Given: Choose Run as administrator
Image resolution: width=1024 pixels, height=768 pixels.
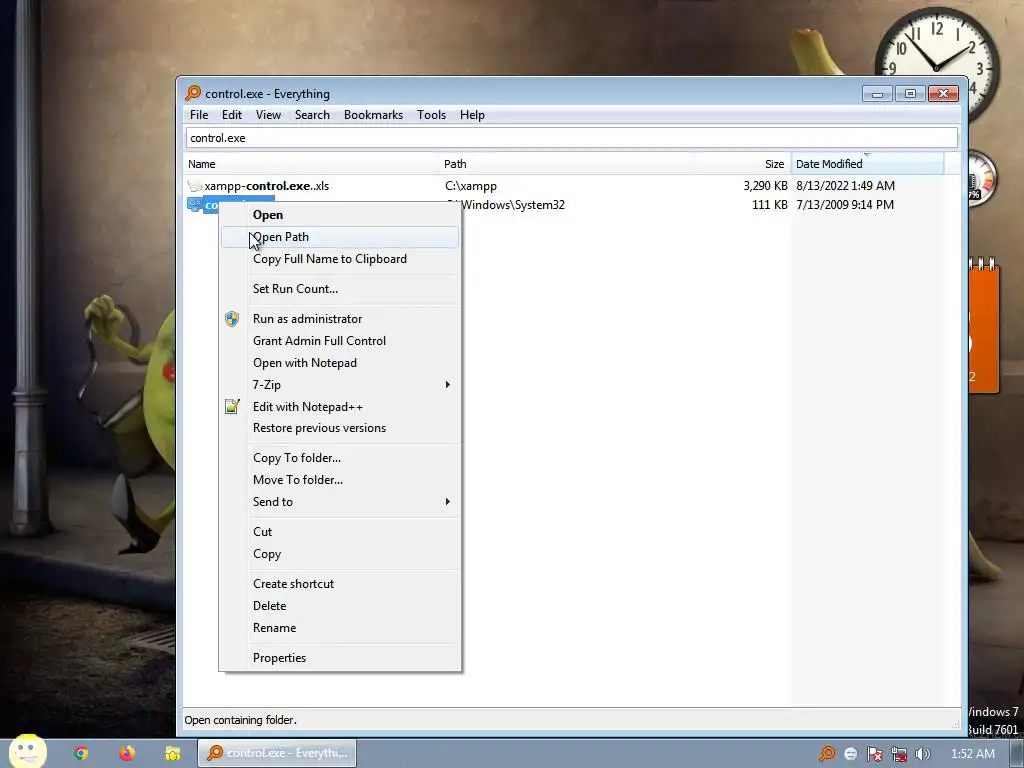Looking at the screenshot, I should point(340,319).
